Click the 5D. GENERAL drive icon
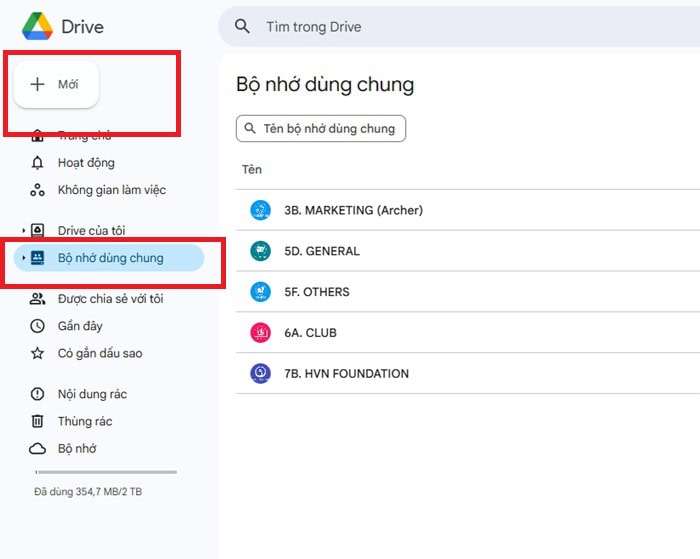The height and width of the screenshot is (559, 700). click(260, 251)
